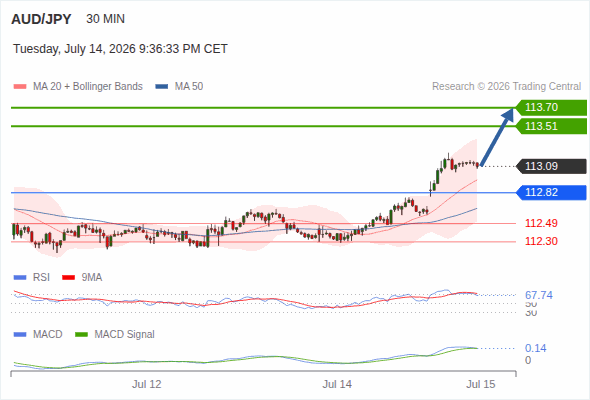Click the 112.82 blue pivot price tag

[552, 193]
